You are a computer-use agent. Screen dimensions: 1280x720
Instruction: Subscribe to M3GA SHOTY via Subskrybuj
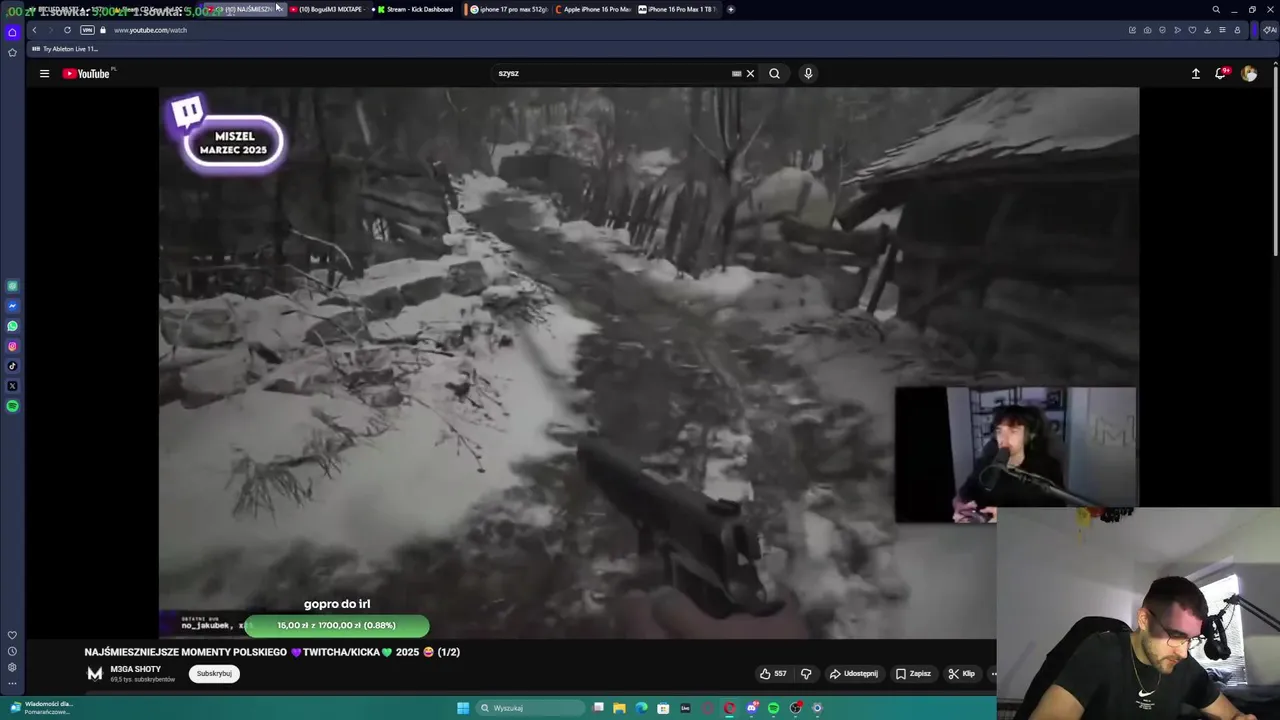(x=214, y=674)
